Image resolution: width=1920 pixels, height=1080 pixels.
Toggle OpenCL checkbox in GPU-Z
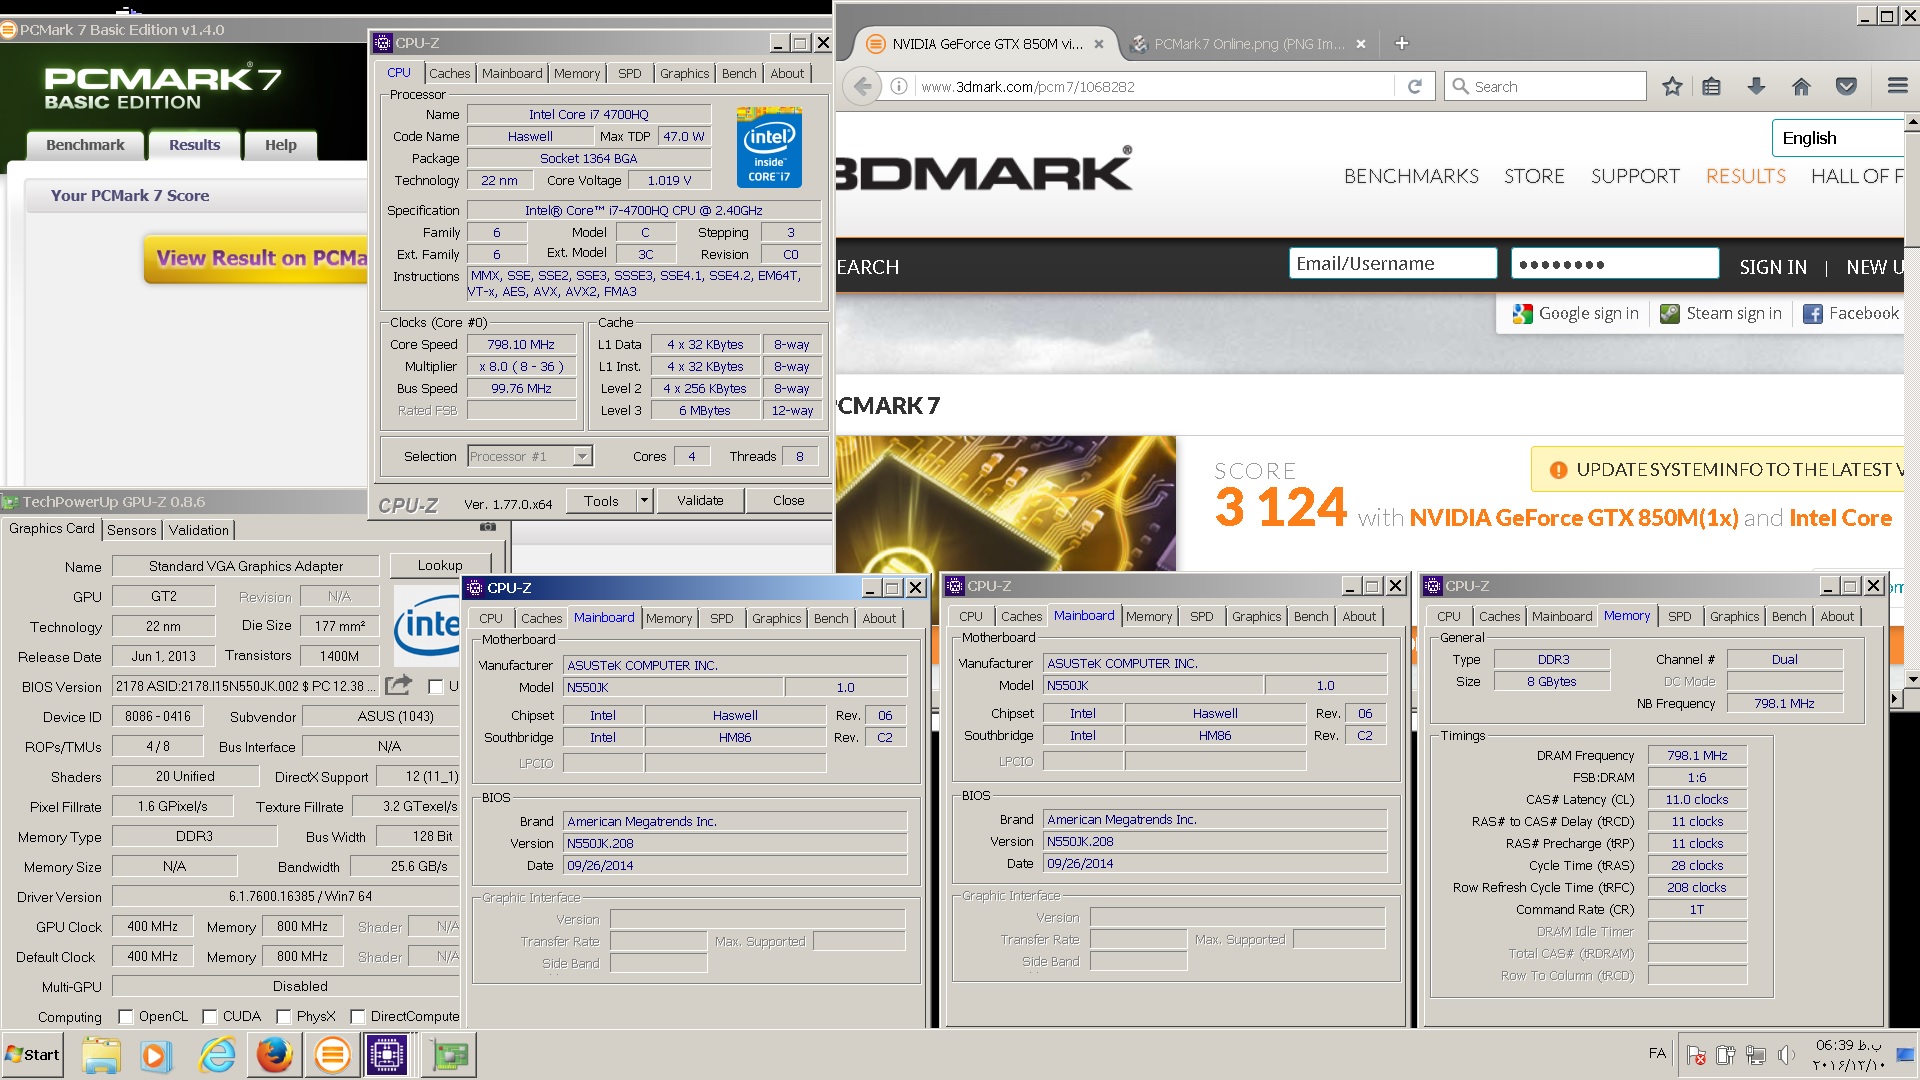(x=126, y=1016)
